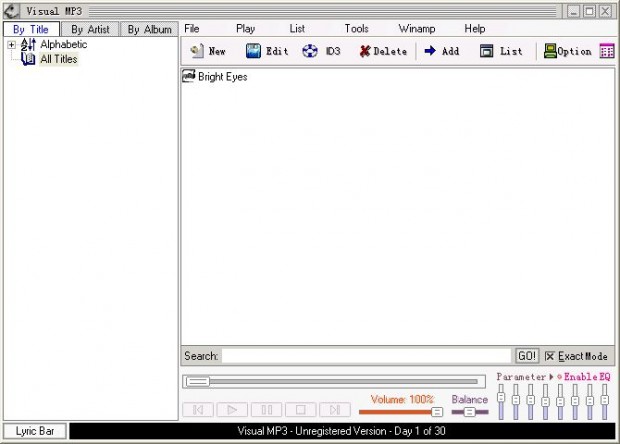The width and height of the screenshot is (620, 444).
Task: Click the purple grid icon in toolbar
Action: tap(607, 51)
